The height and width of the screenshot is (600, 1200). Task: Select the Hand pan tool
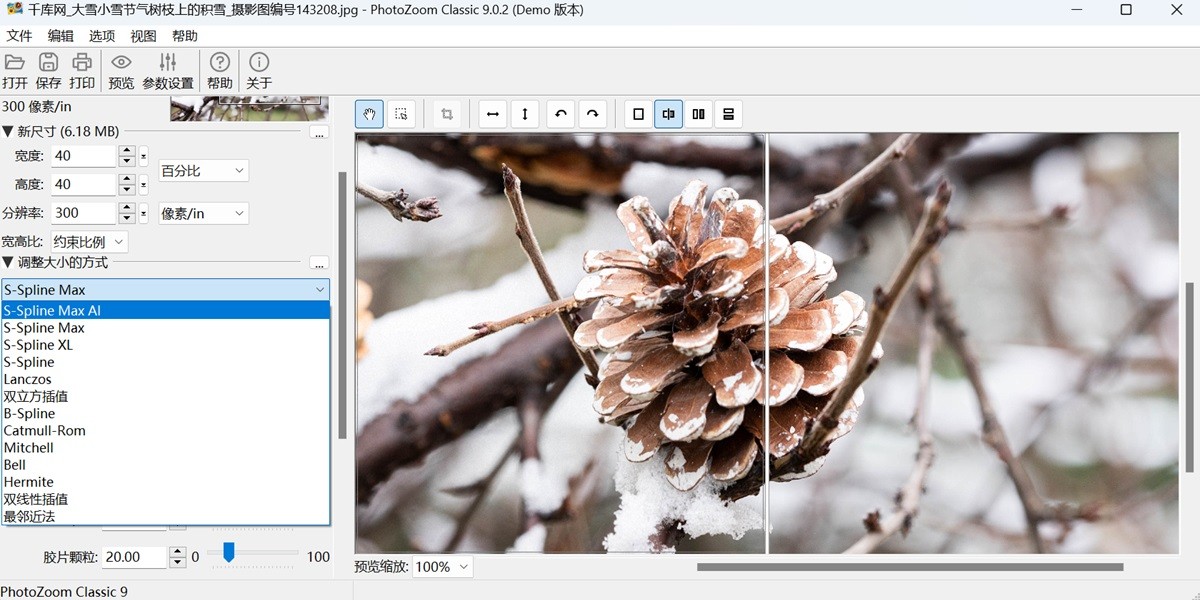[368, 113]
